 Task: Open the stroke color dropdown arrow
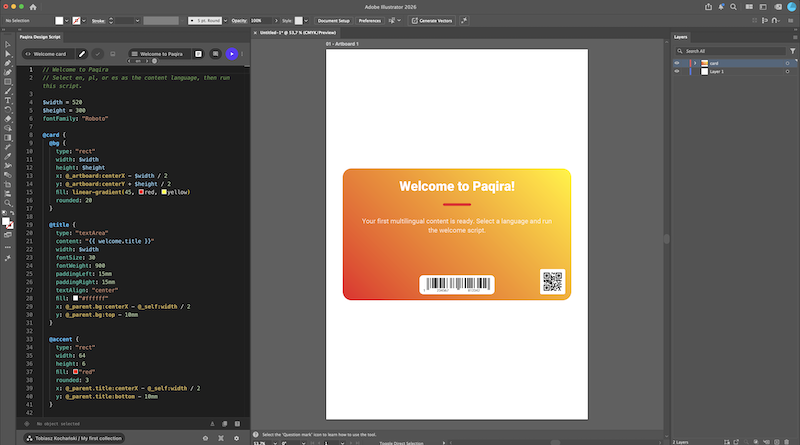point(84,21)
